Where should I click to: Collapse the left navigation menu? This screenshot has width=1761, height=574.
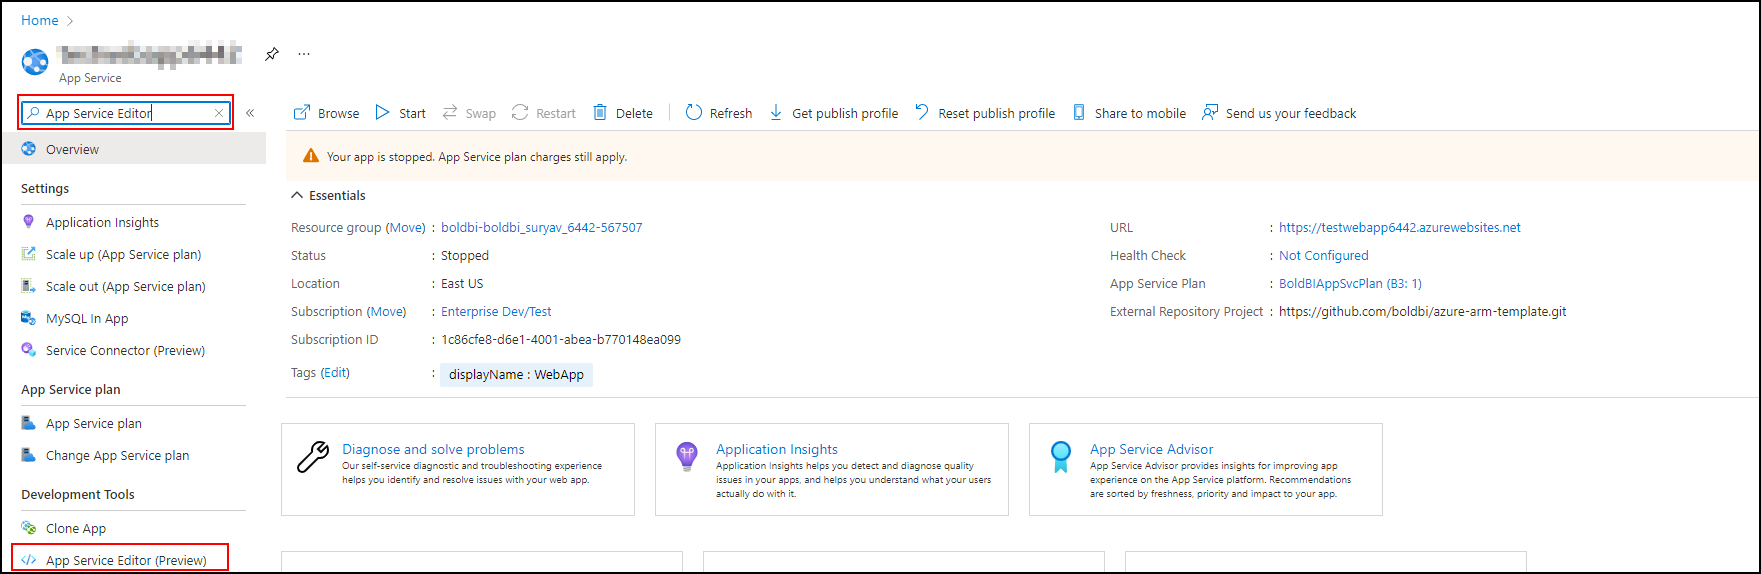point(250,113)
